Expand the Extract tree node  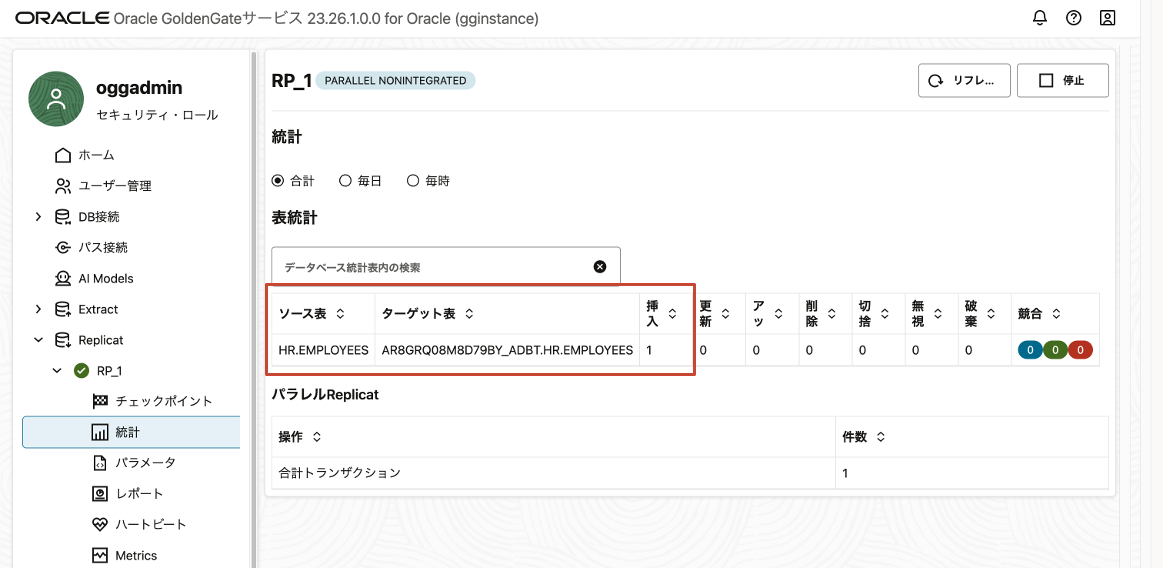(x=38, y=309)
